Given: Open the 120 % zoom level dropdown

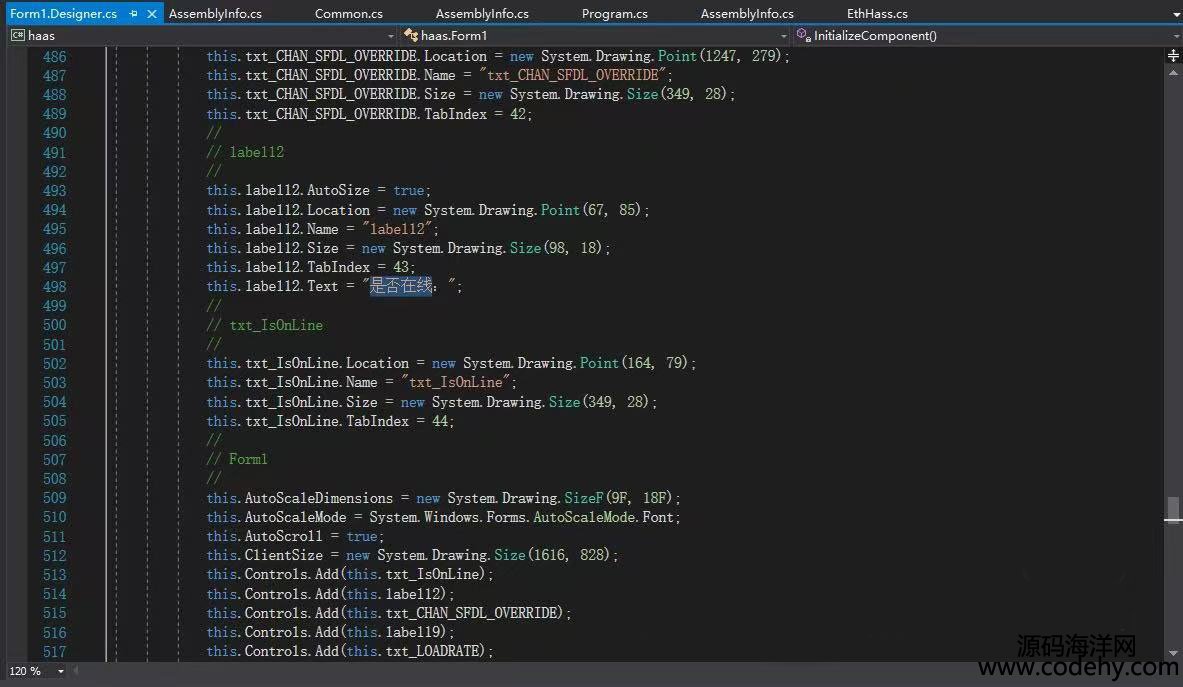Looking at the screenshot, I should coord(36,670).
